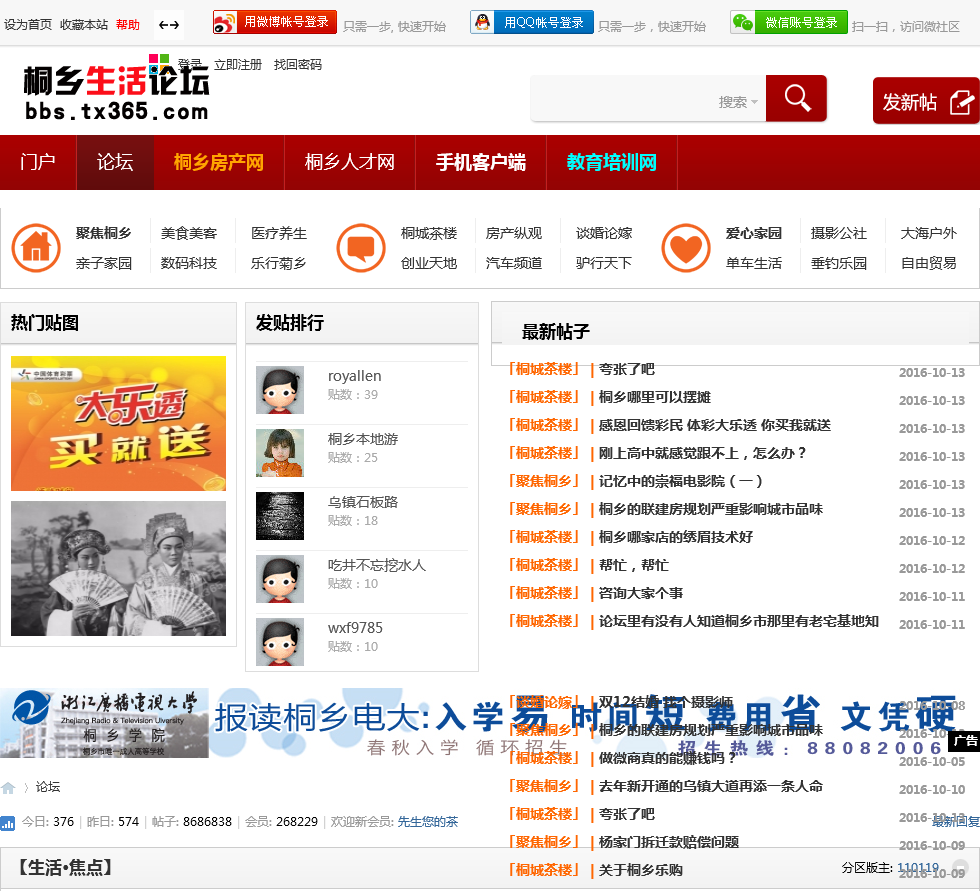Open post 帮忙,帮忙
This screenshot has width=980, height=891.
(x=633, y=565)
